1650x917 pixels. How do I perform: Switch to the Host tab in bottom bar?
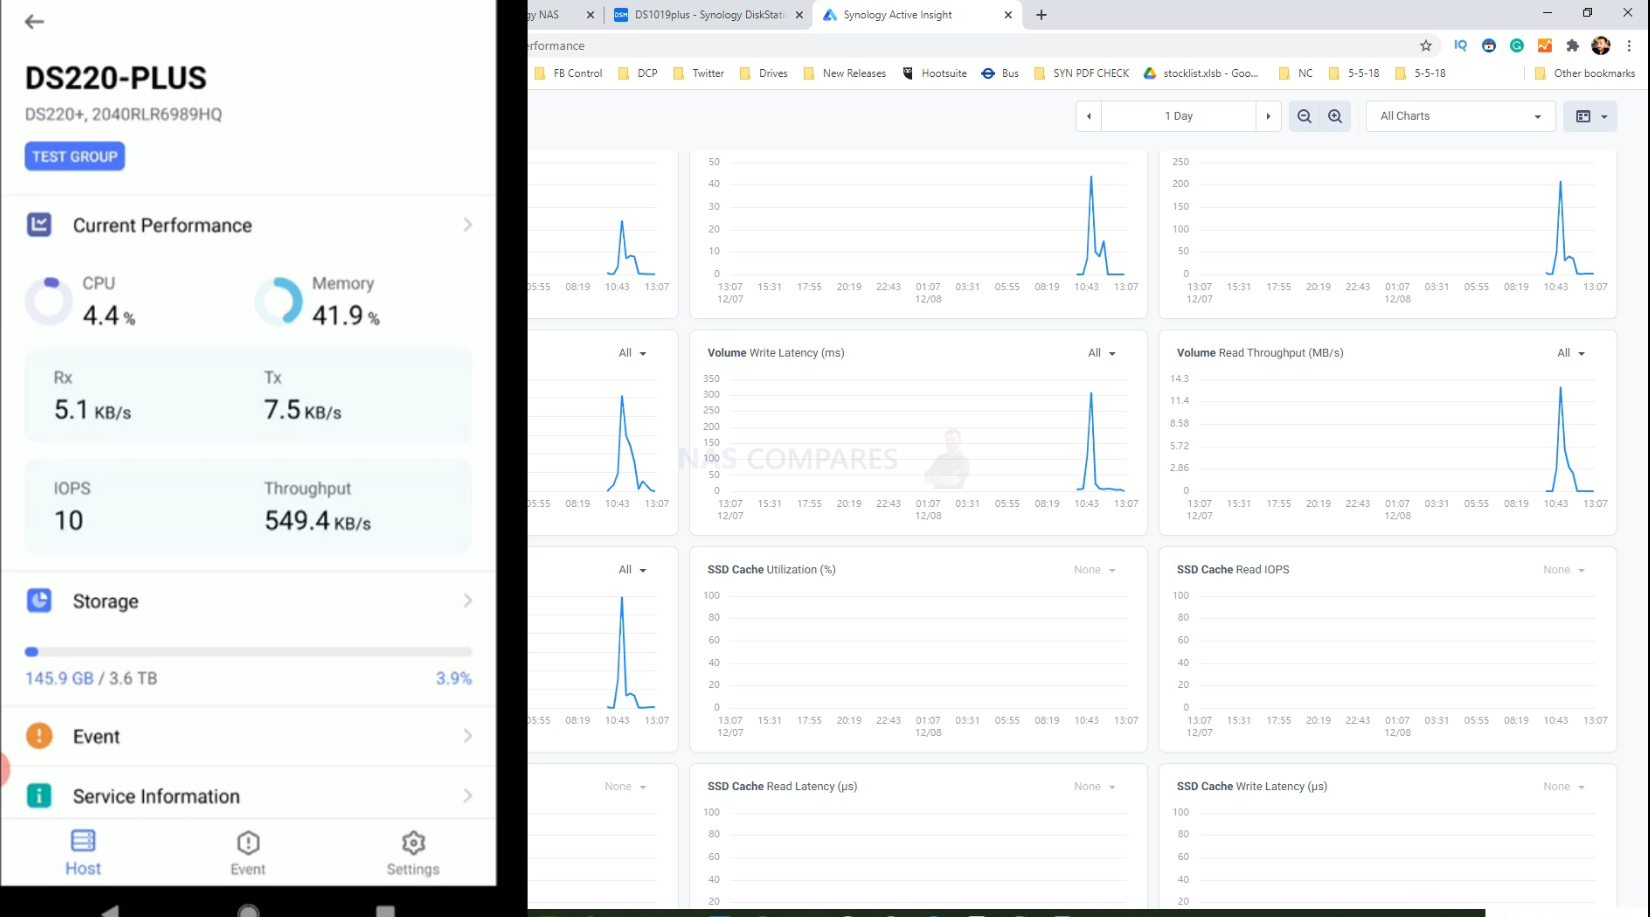tap(83, 852)
